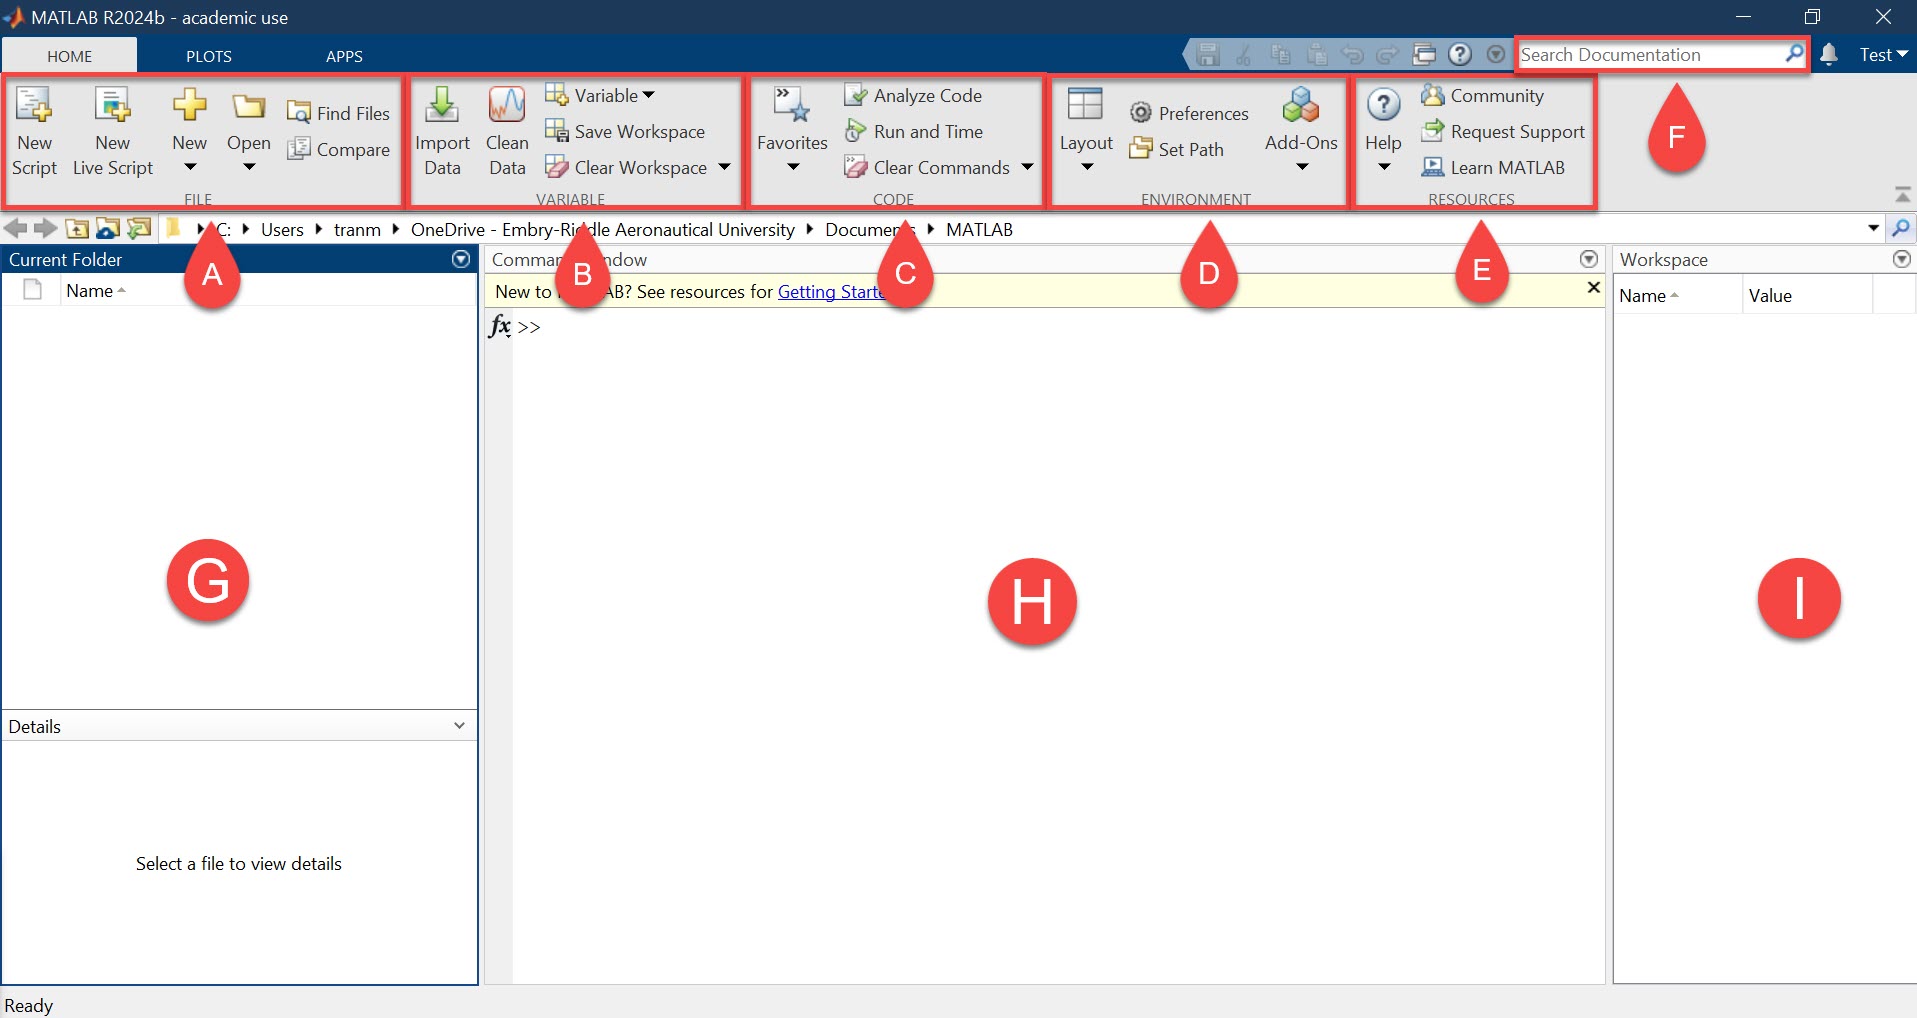The height and width of the screenshot is (1018, 1917).
Task: Click the address bar search icon
Action: click(x=1901, y=228)
